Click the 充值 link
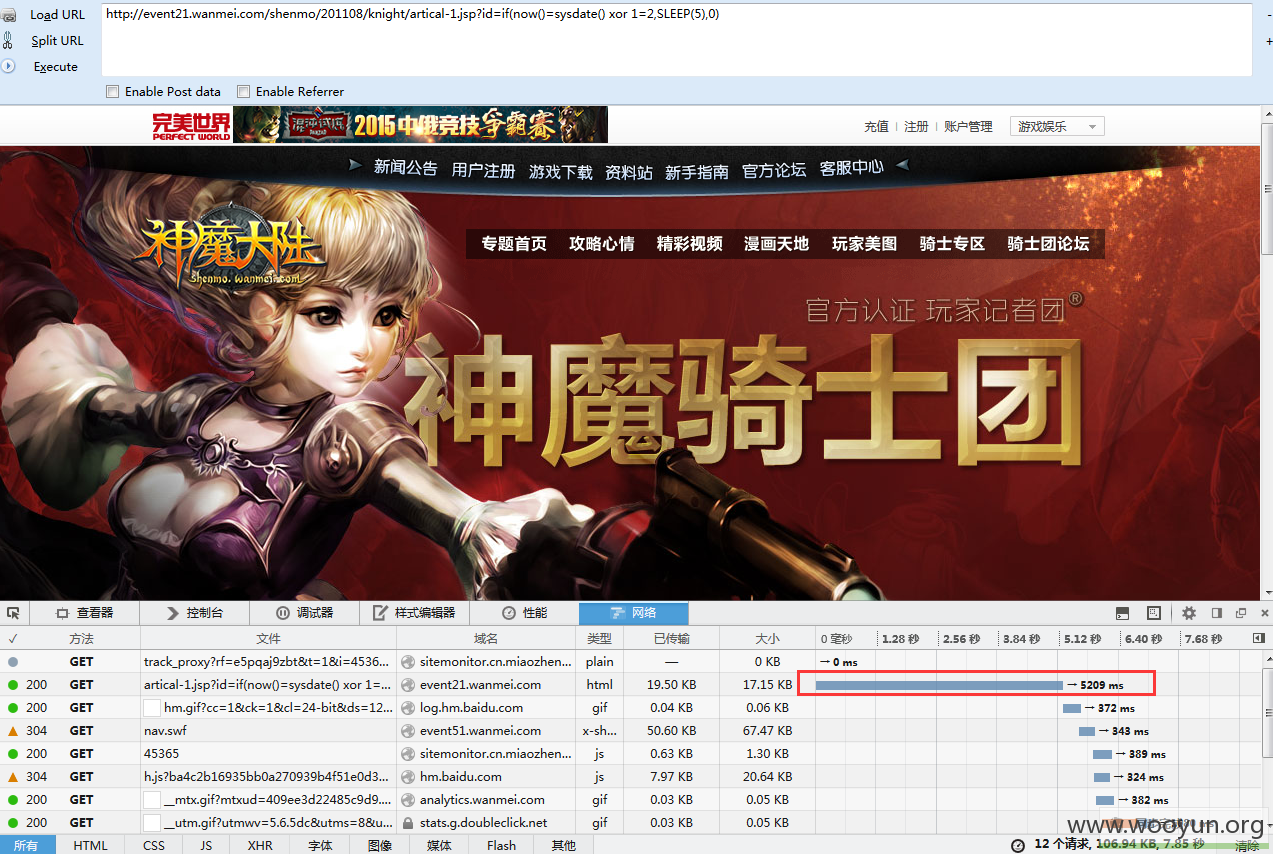Image resolution: width=1273 pixels, height=854 pixels. (x=876, y=127)
